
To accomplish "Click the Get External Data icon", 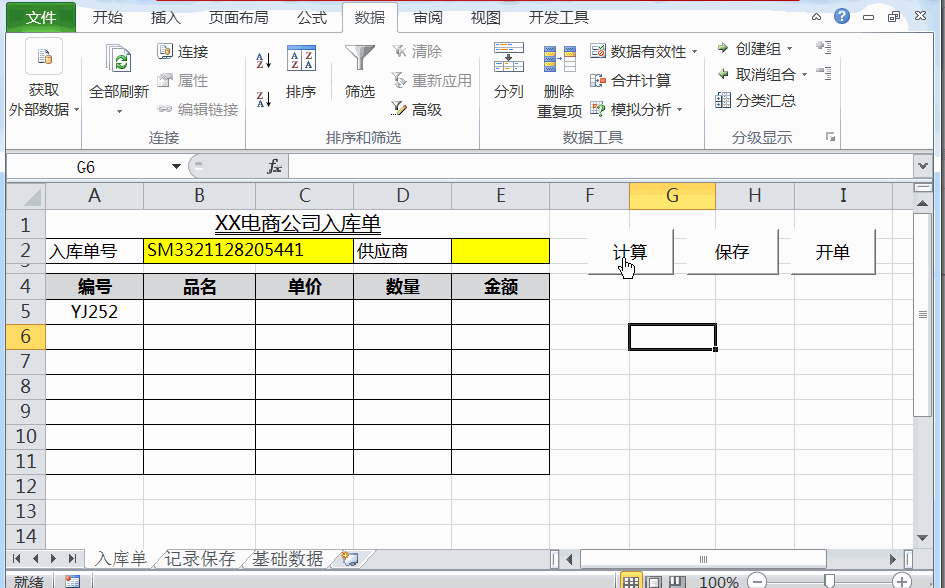I will point(43,57).
